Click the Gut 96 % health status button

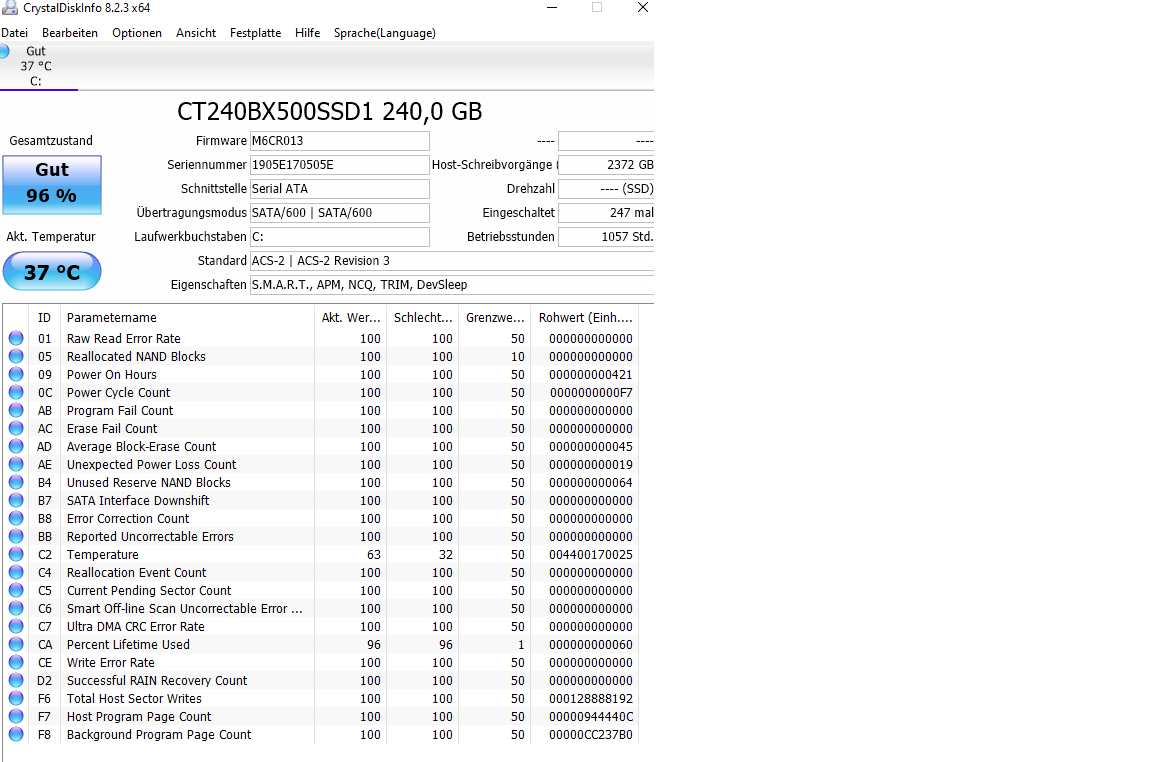coord(52,184)
